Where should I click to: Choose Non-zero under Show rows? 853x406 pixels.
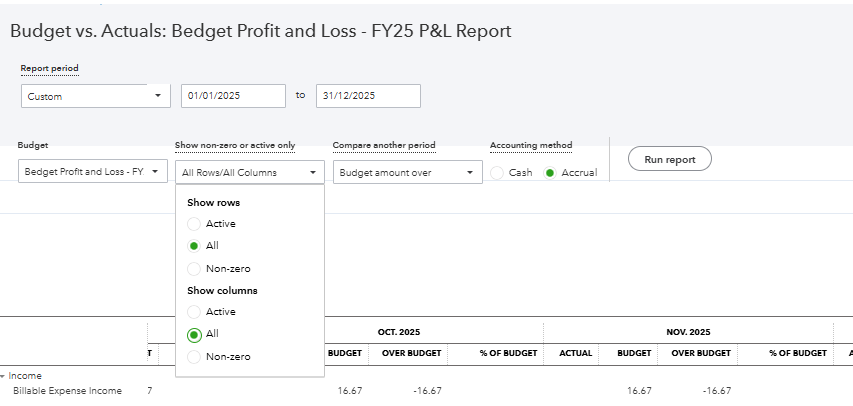[195, 268]
